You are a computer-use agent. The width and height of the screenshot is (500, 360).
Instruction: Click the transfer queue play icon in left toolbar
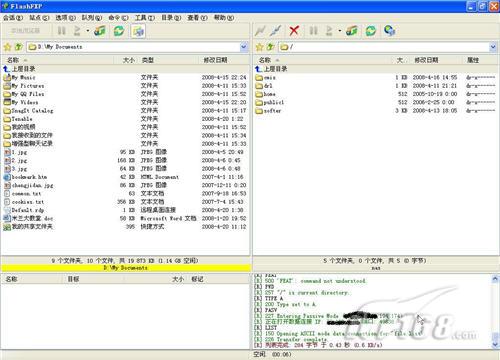[77, 31]
